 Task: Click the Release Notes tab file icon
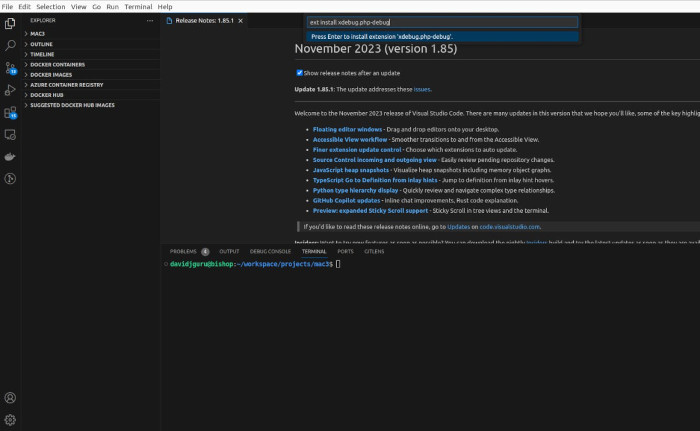pos(169,21)
